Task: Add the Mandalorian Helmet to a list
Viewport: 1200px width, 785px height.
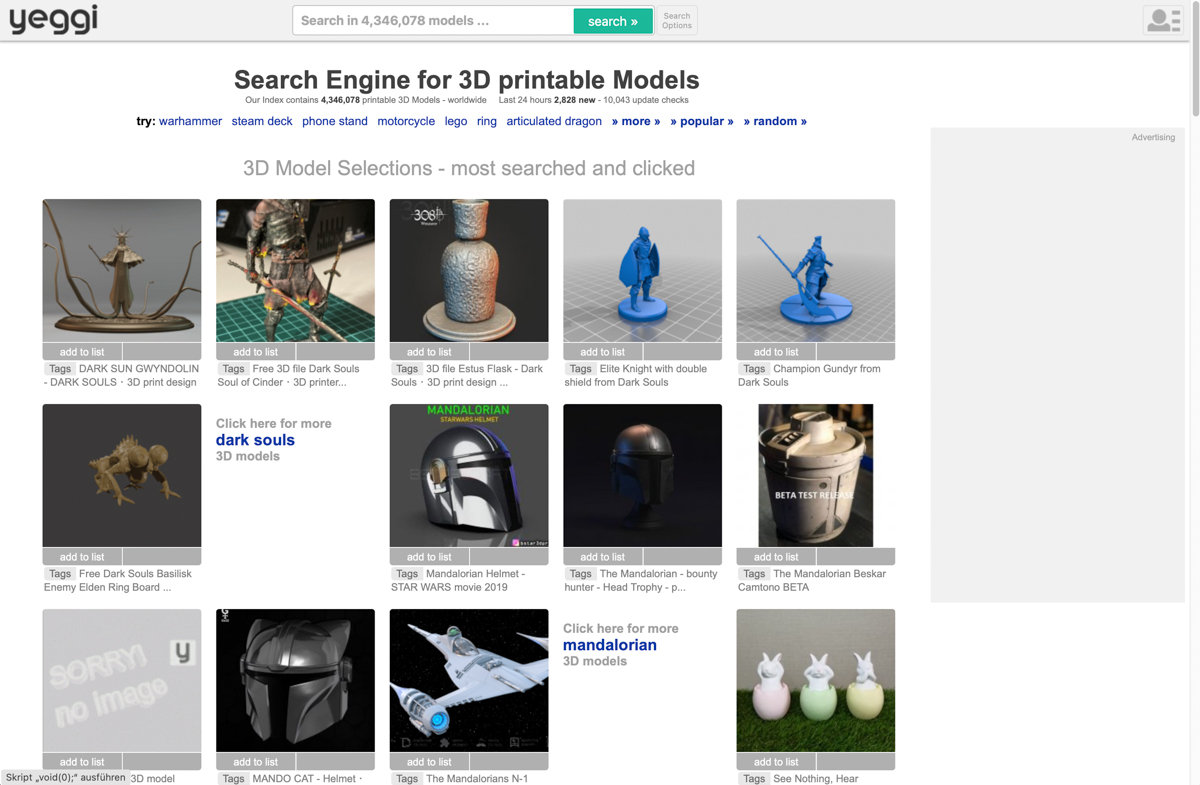Action: click(428, 556)
